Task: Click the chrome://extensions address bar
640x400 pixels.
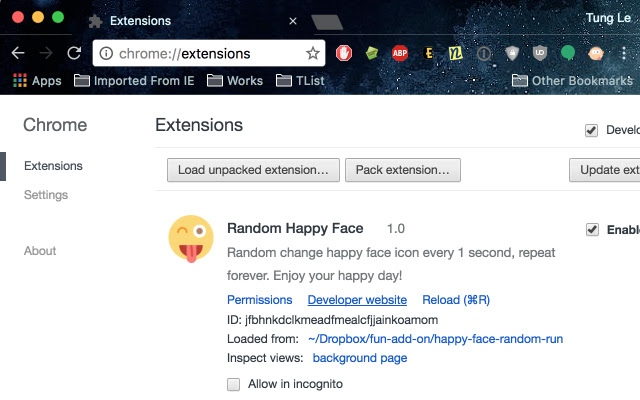Action: [x=200, y=53]
